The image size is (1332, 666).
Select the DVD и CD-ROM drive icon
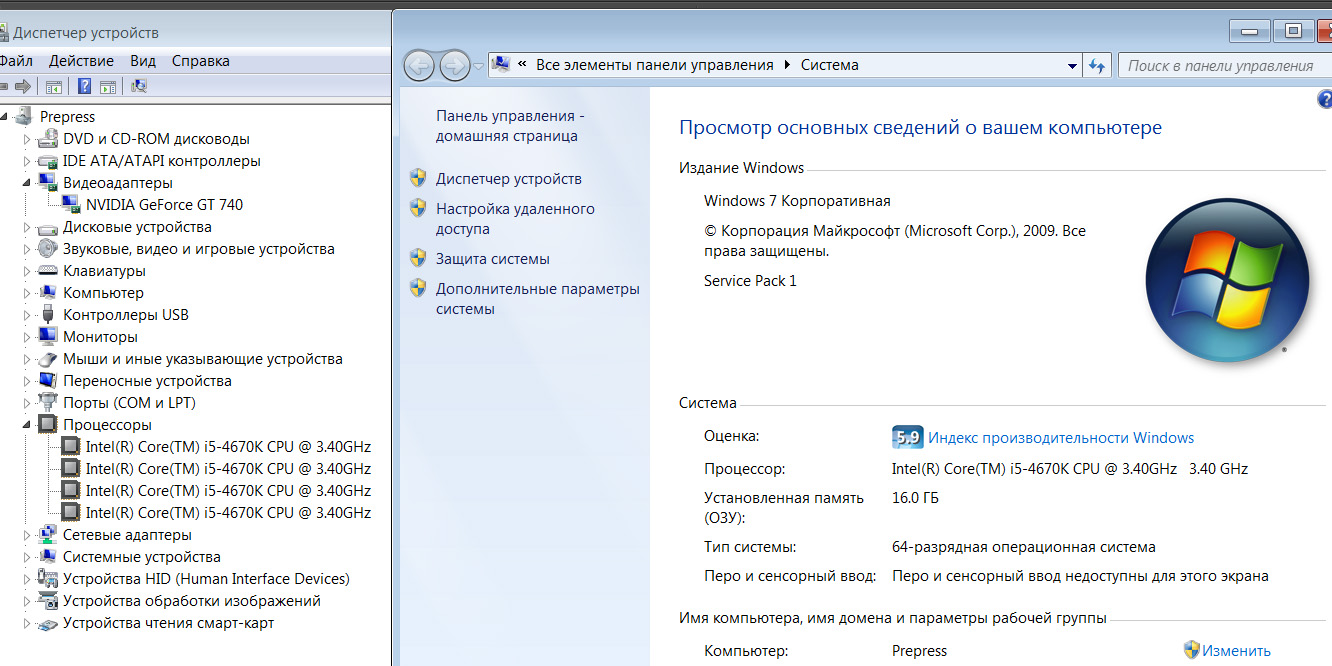47,139
